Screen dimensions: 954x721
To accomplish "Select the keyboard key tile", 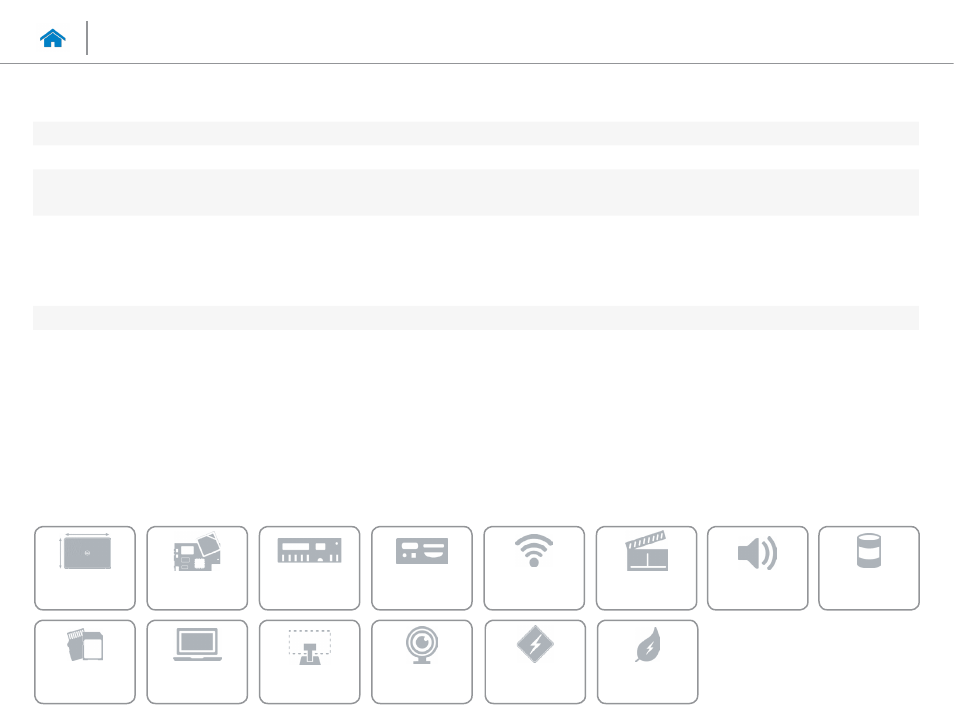I will (x=309, y=662).
